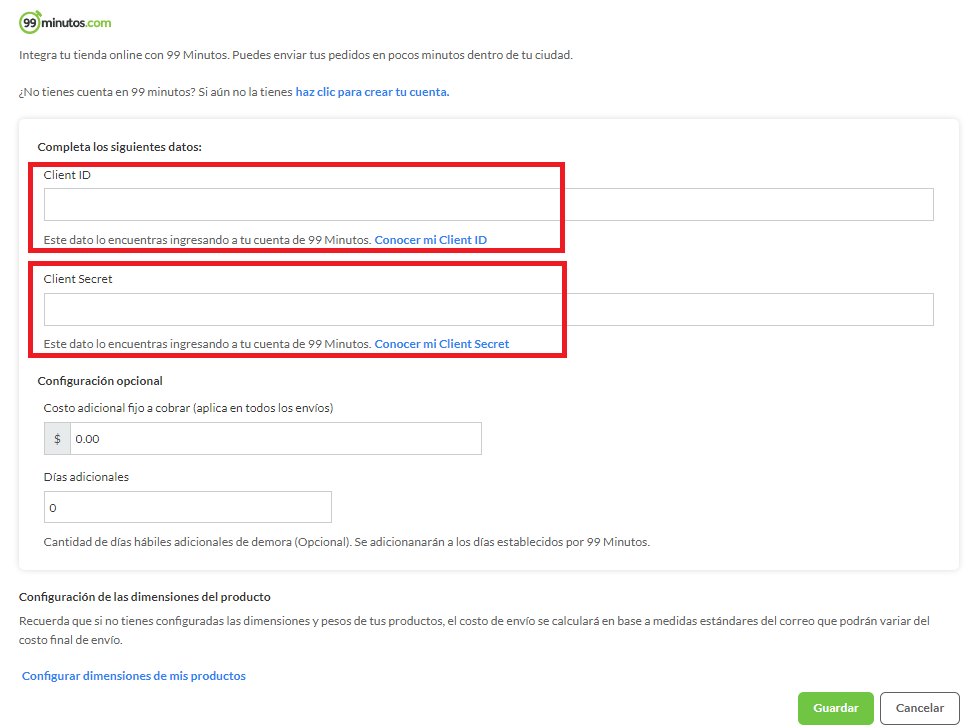971x728 pixels.
Task: Click the 99minutos.com logo
Action: click(x=65, y=22)
